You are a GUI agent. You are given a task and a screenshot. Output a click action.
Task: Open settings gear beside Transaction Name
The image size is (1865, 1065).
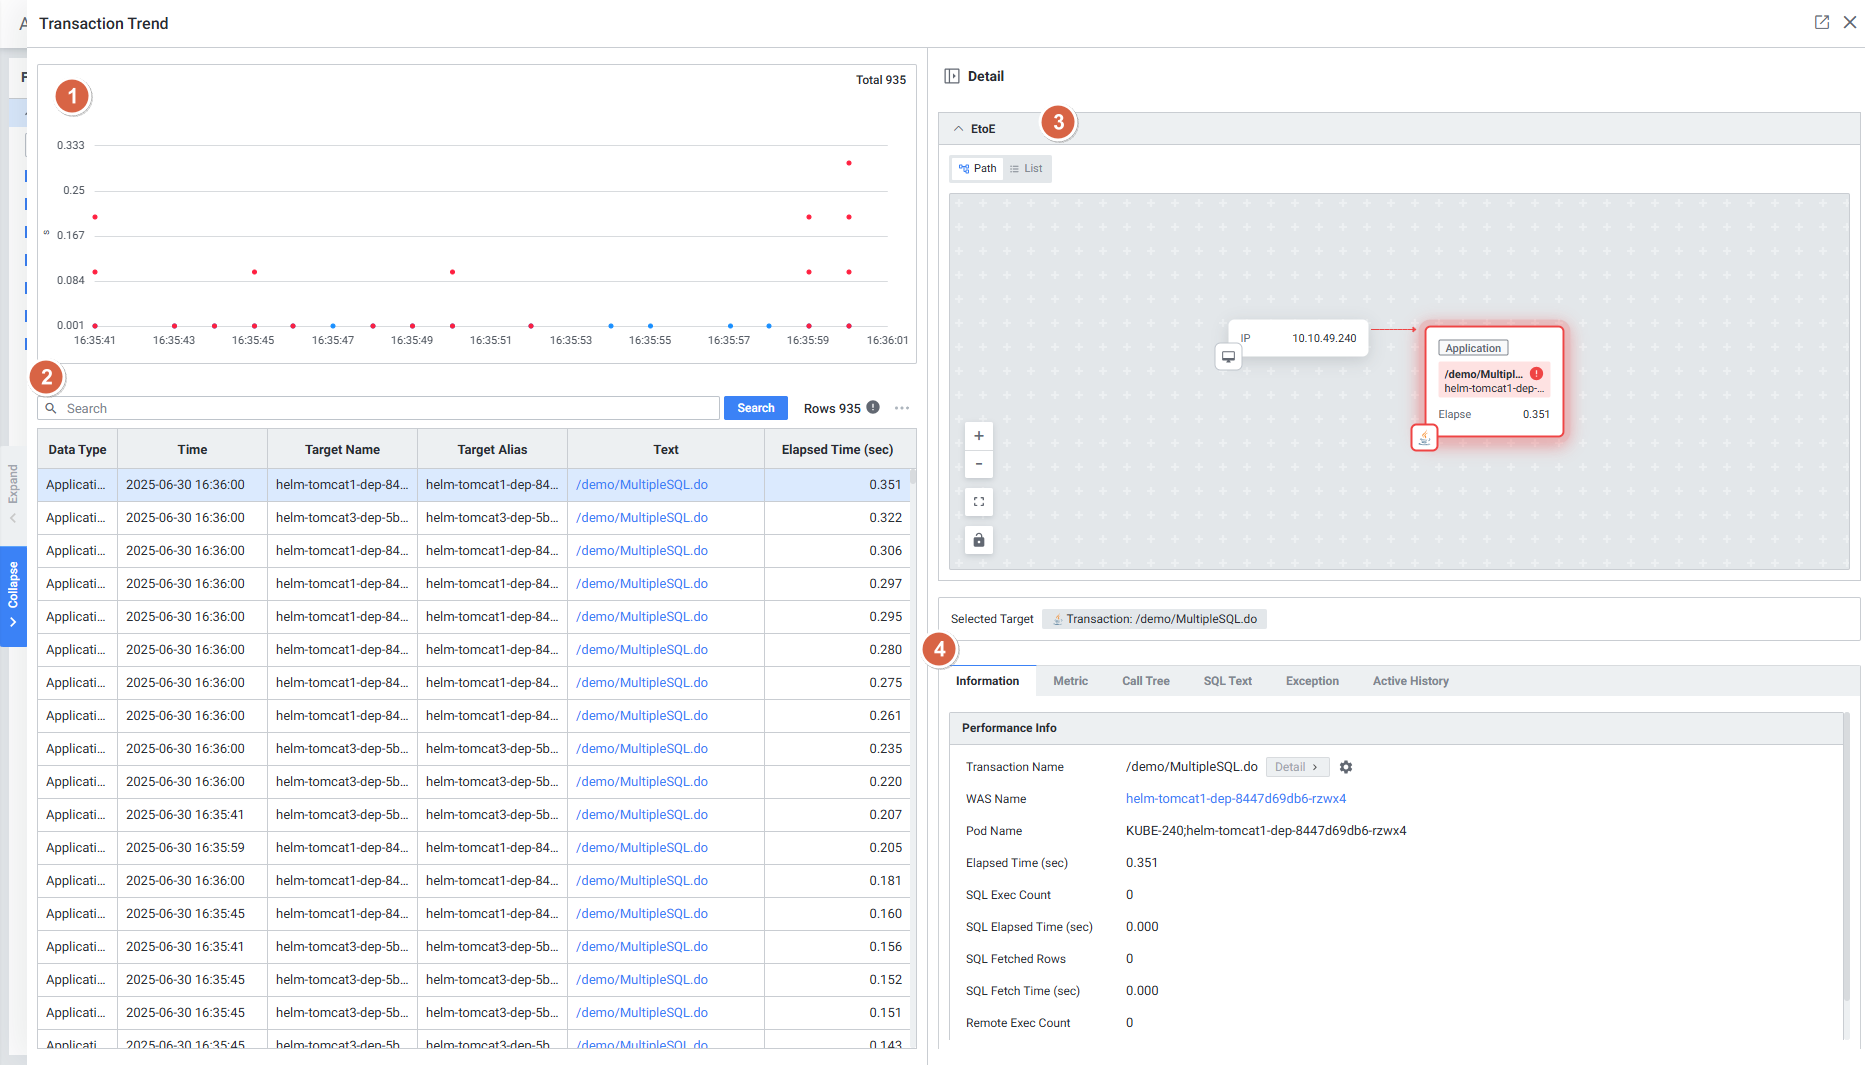pyautogui.click(x=1346, y=767)
